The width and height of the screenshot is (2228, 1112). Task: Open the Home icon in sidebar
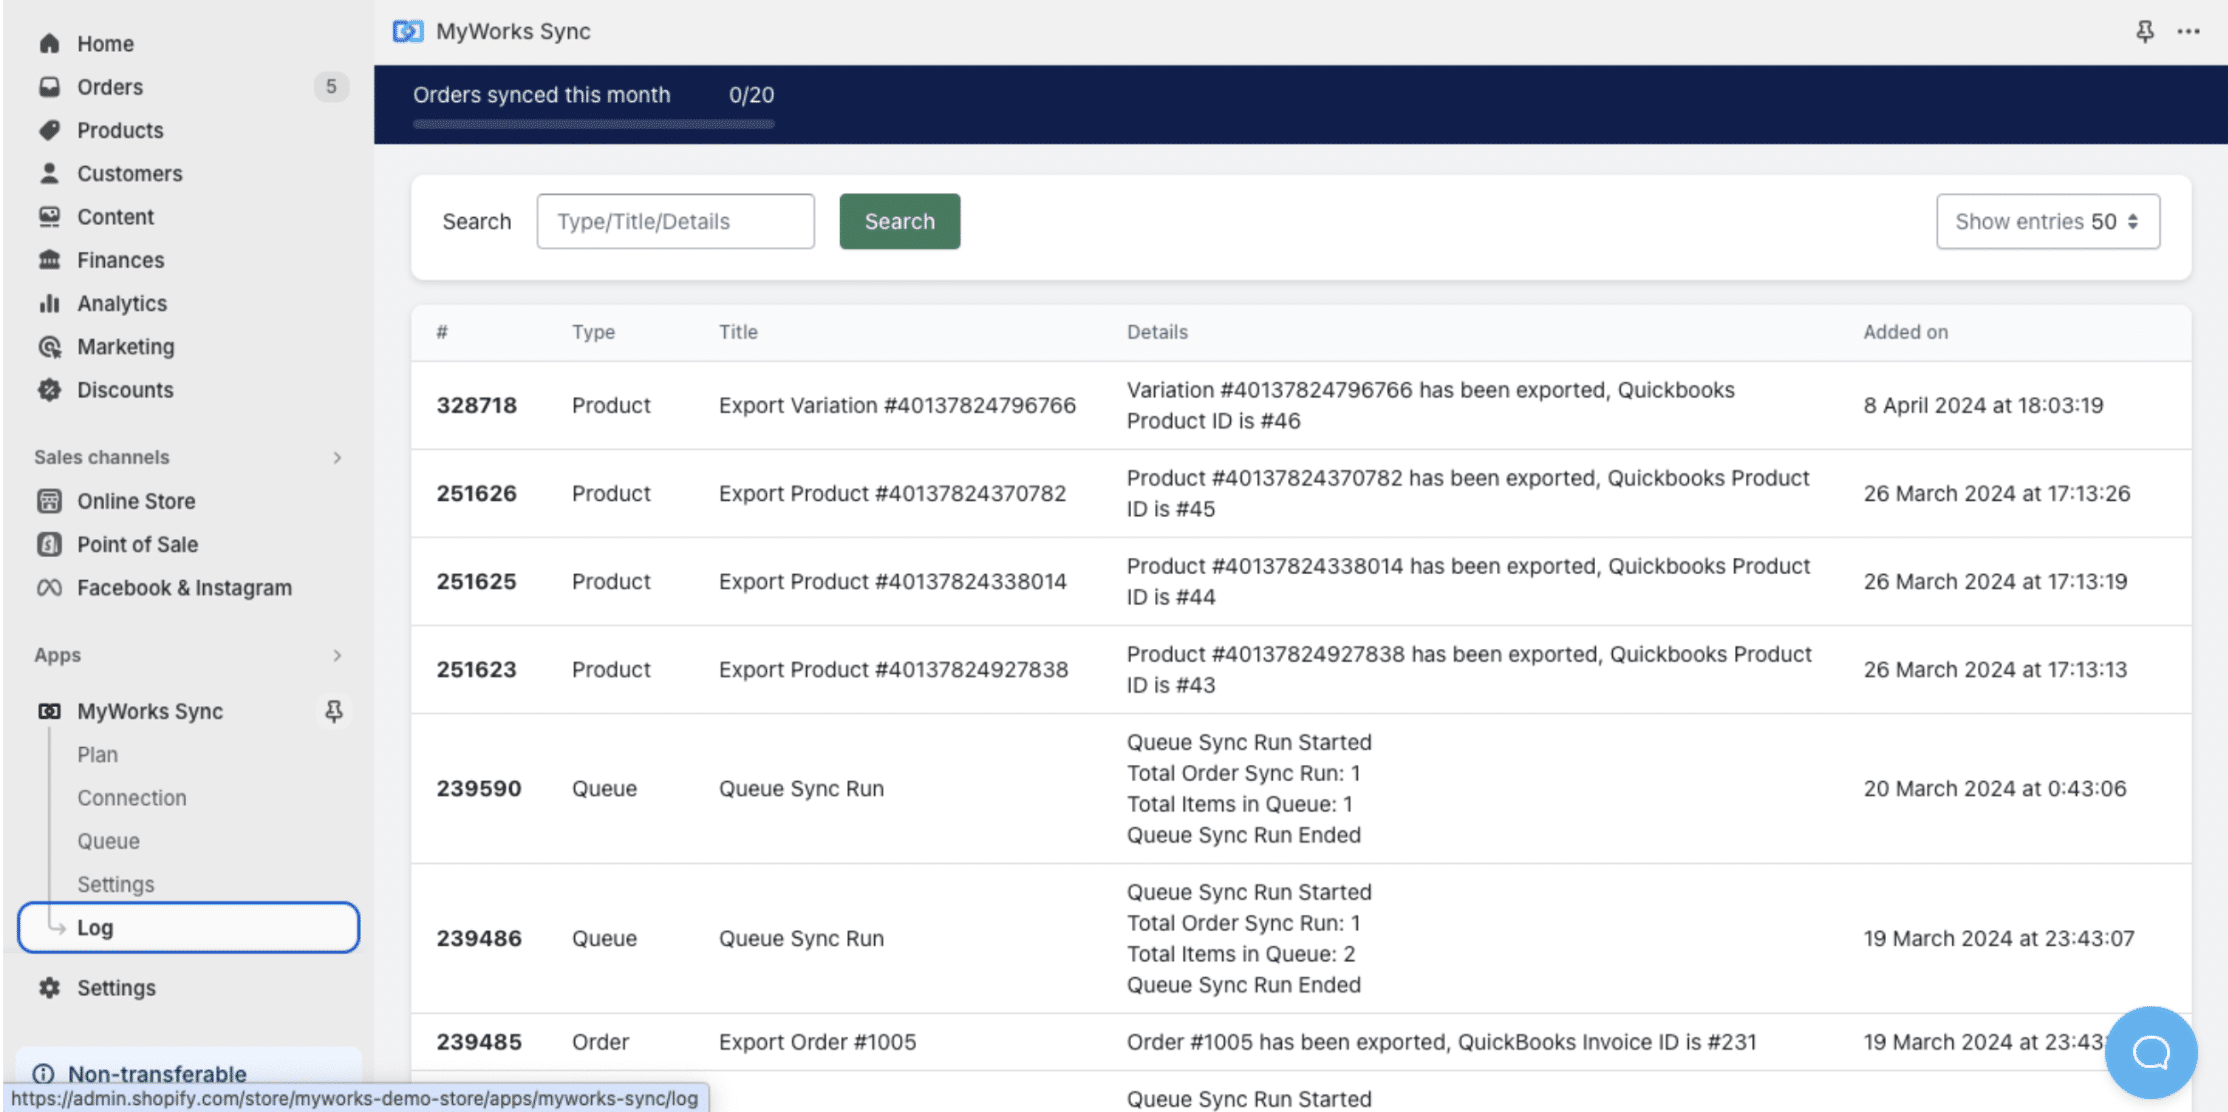48,43
